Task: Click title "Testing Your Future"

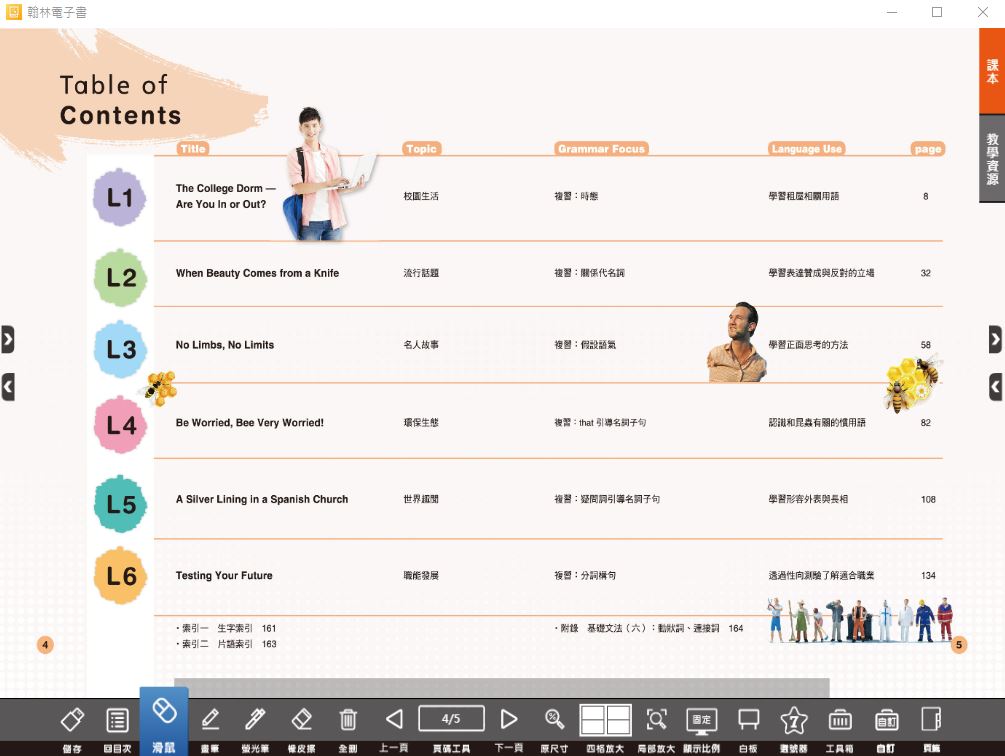Action: tap(224, 575)
